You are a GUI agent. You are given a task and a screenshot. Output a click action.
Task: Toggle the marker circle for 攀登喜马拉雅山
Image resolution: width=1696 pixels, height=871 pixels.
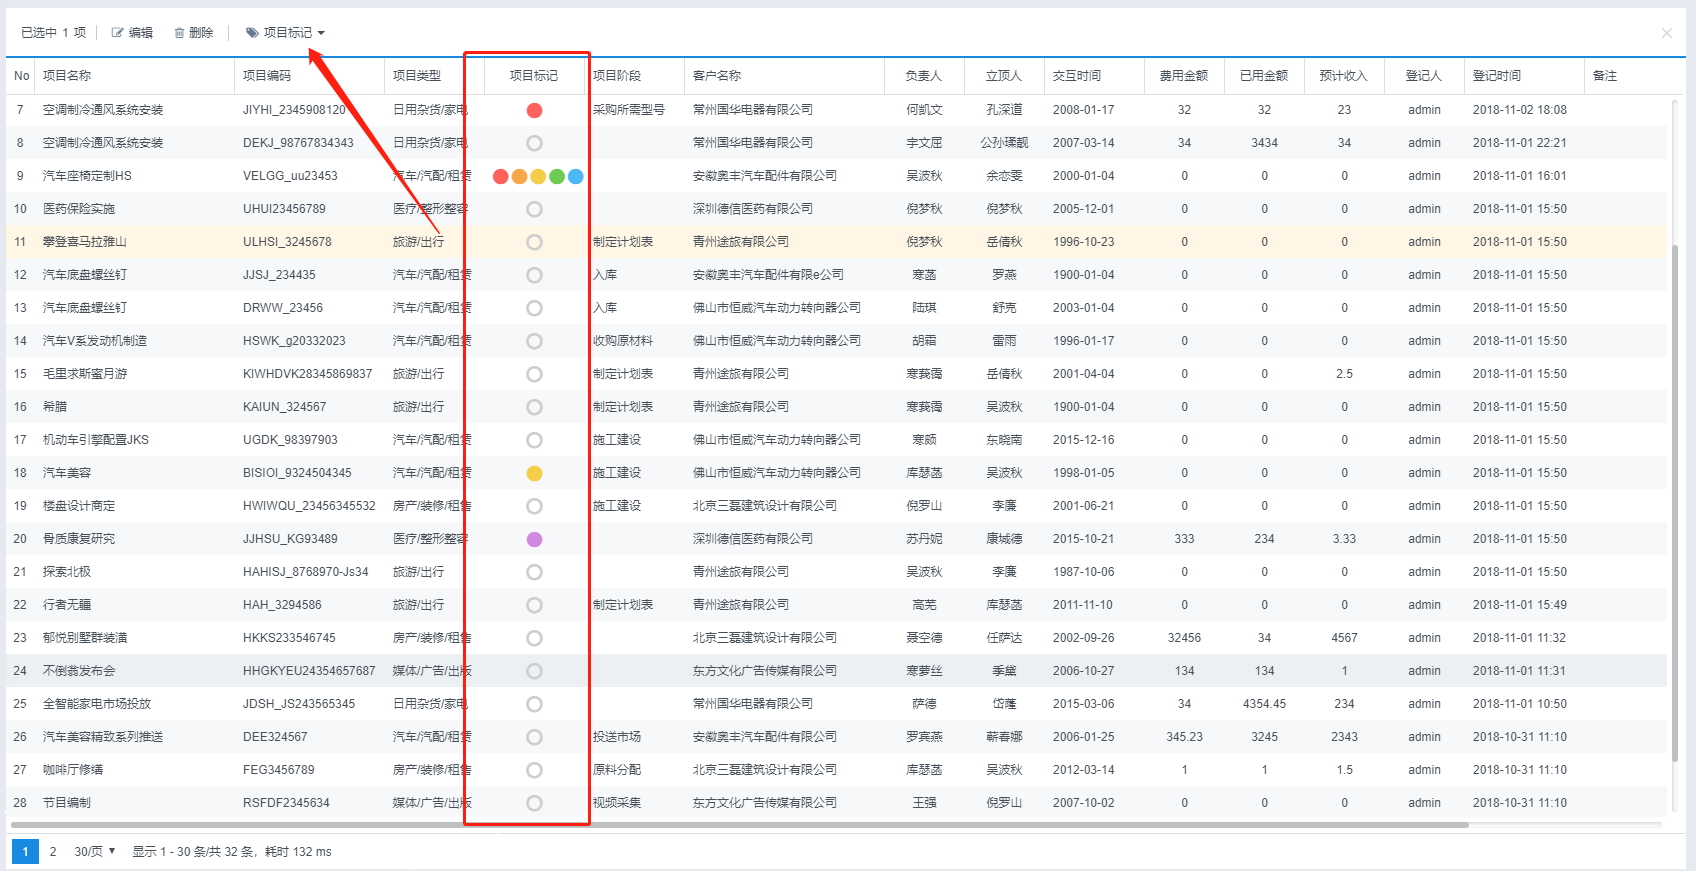point(534,242)
